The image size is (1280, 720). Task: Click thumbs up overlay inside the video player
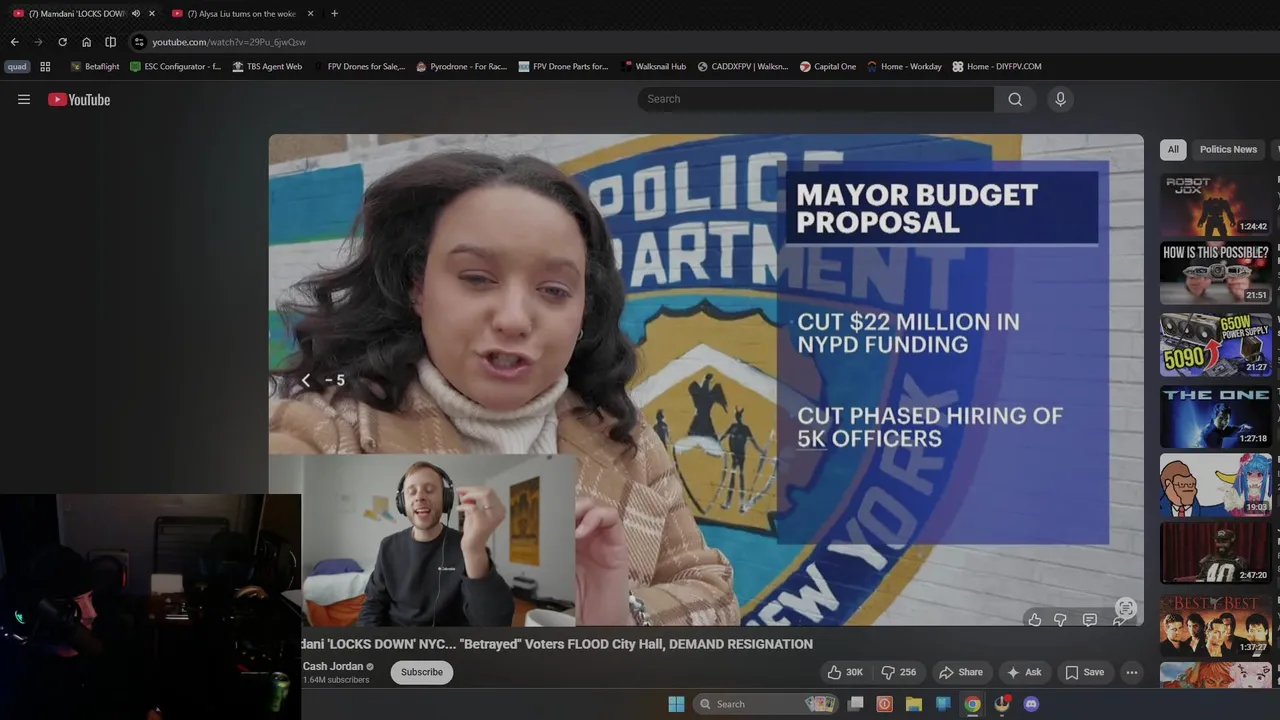tap(1035, 620)
